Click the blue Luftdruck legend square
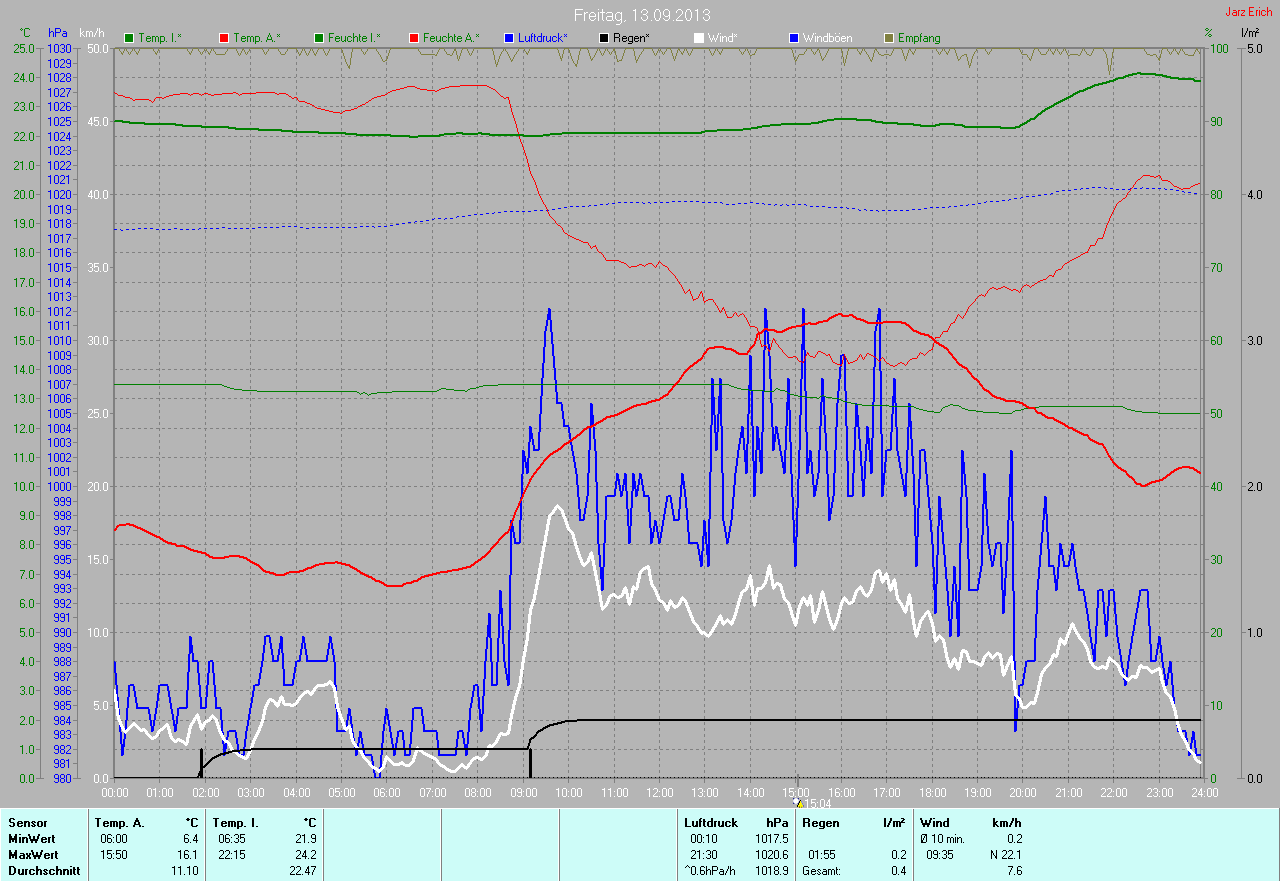 pyautogui.click(x=509, y=38)
